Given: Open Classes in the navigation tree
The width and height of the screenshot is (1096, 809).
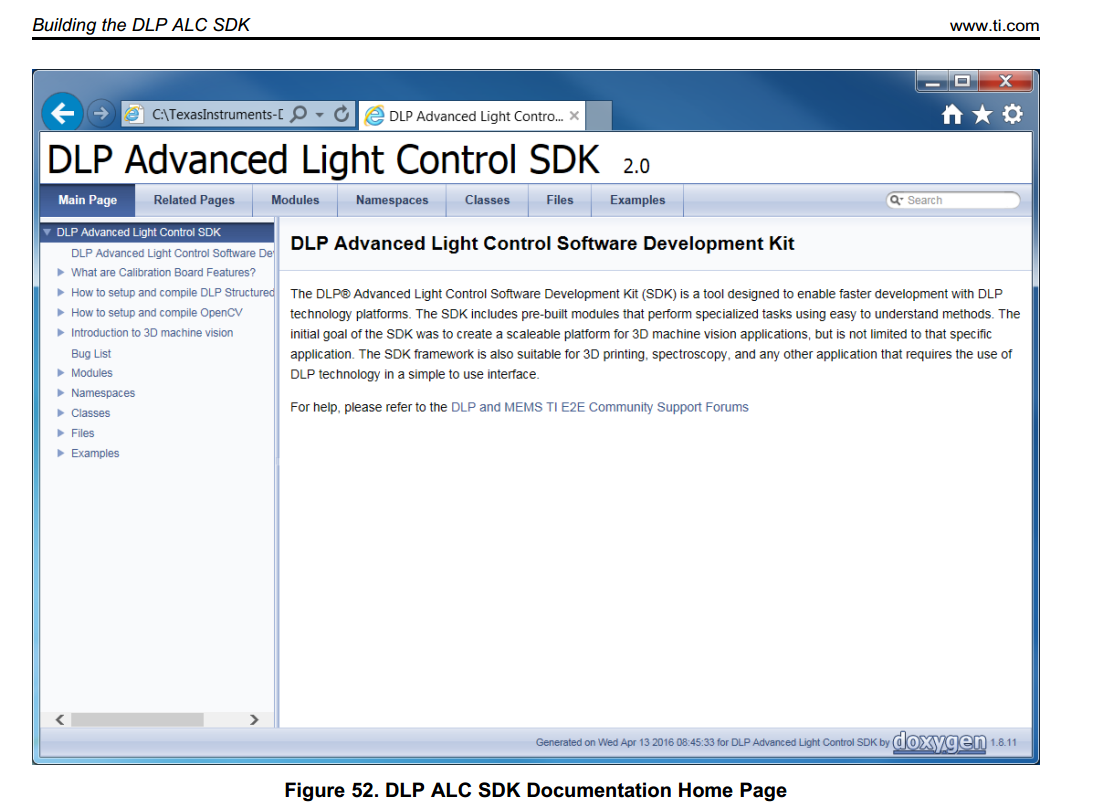Looking at the screenshot, I should (90, 413).
